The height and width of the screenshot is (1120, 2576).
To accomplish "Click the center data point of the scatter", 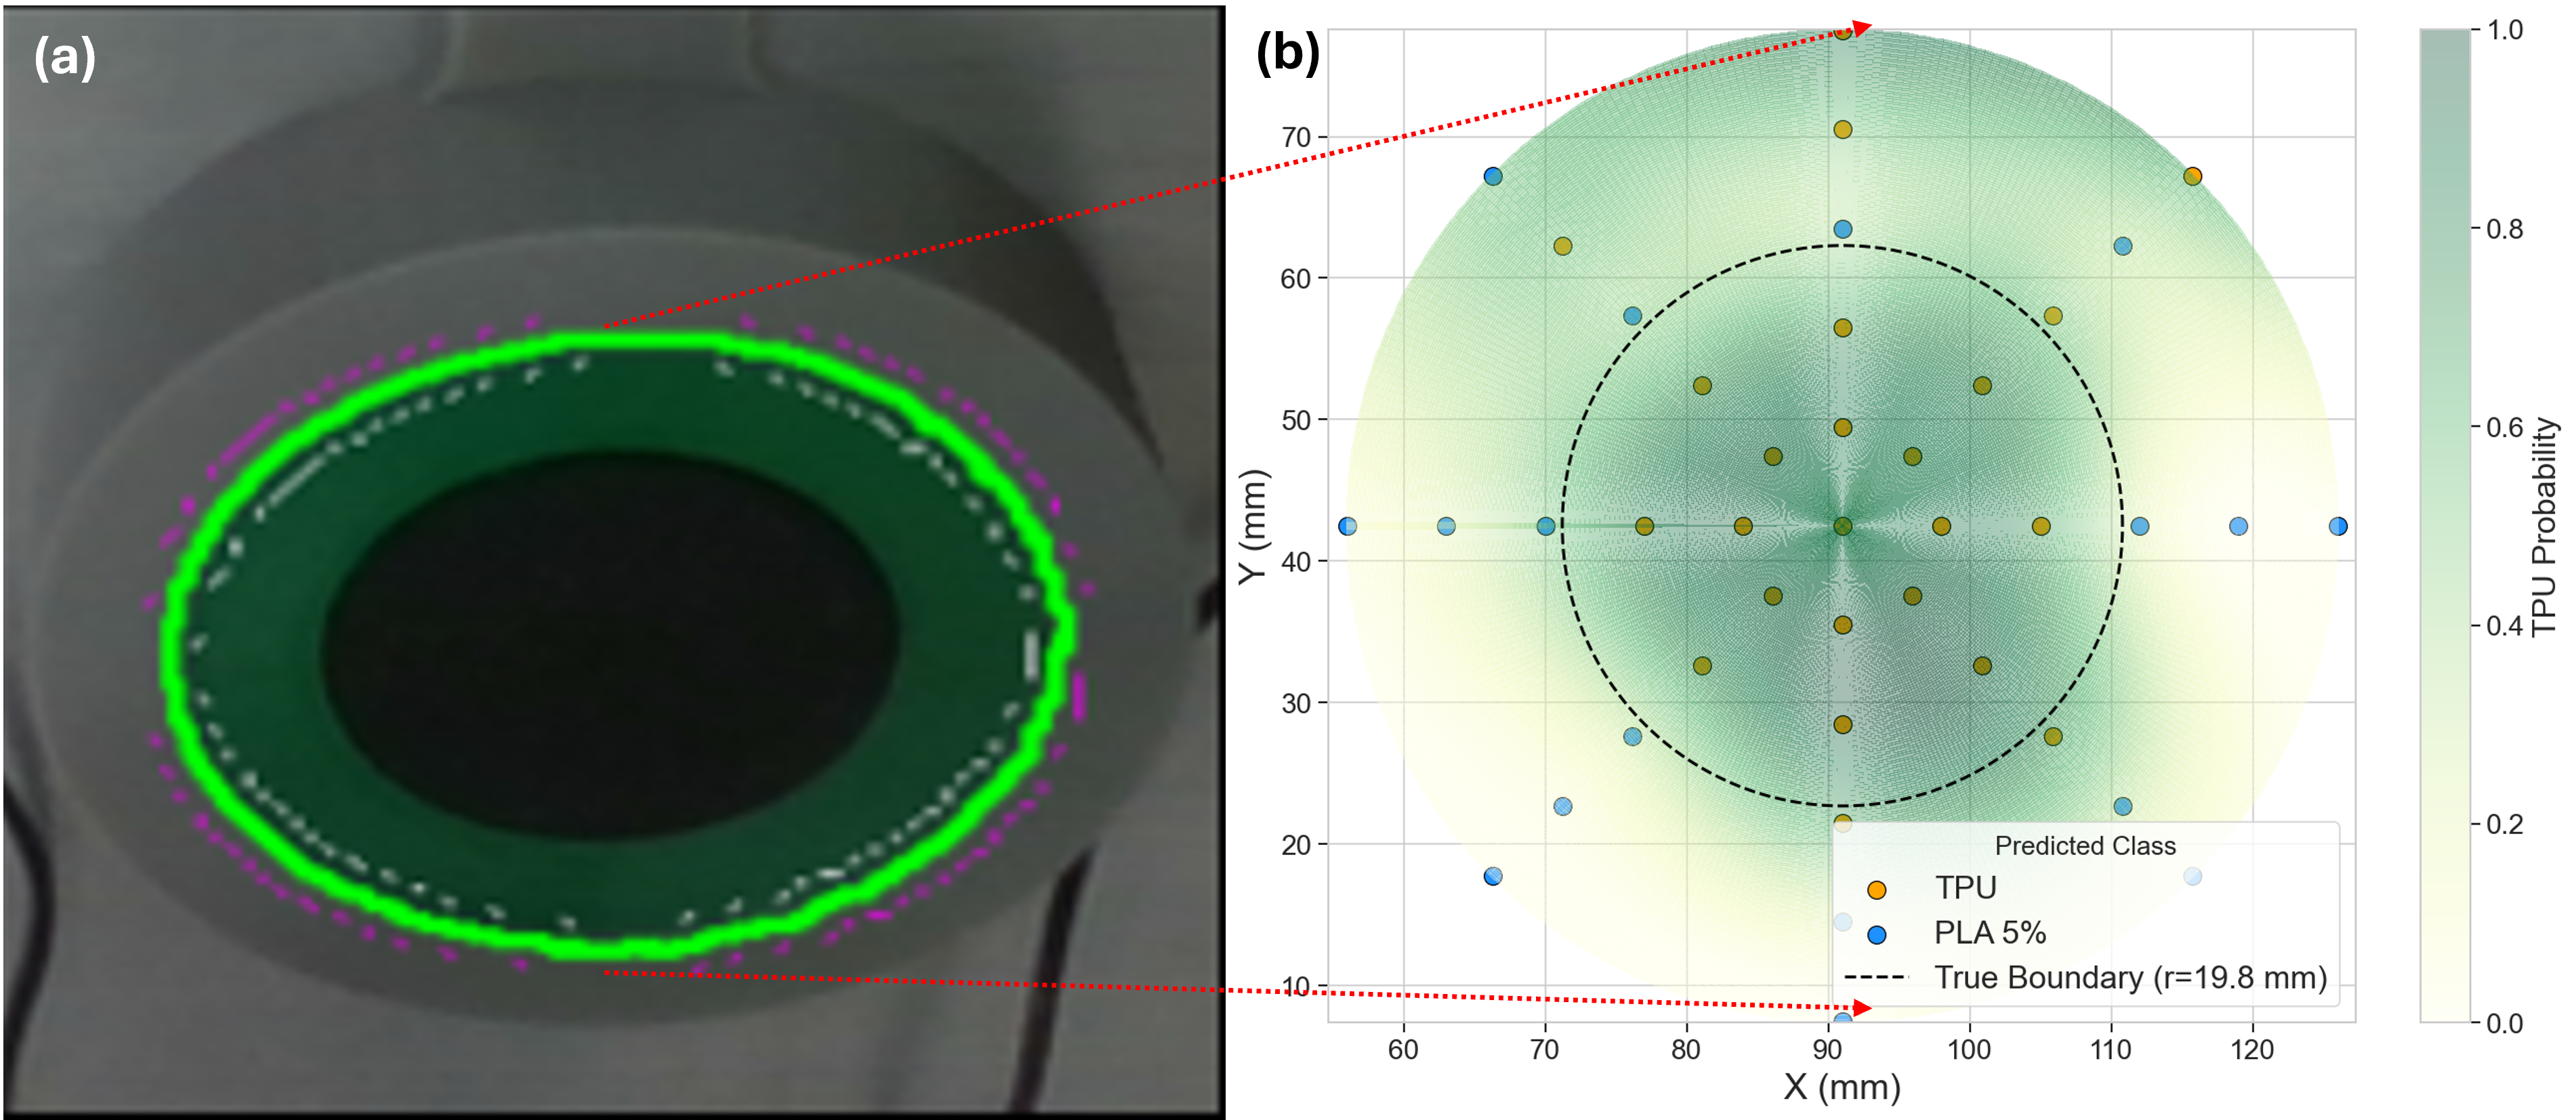I will (x=1843, y=526).
